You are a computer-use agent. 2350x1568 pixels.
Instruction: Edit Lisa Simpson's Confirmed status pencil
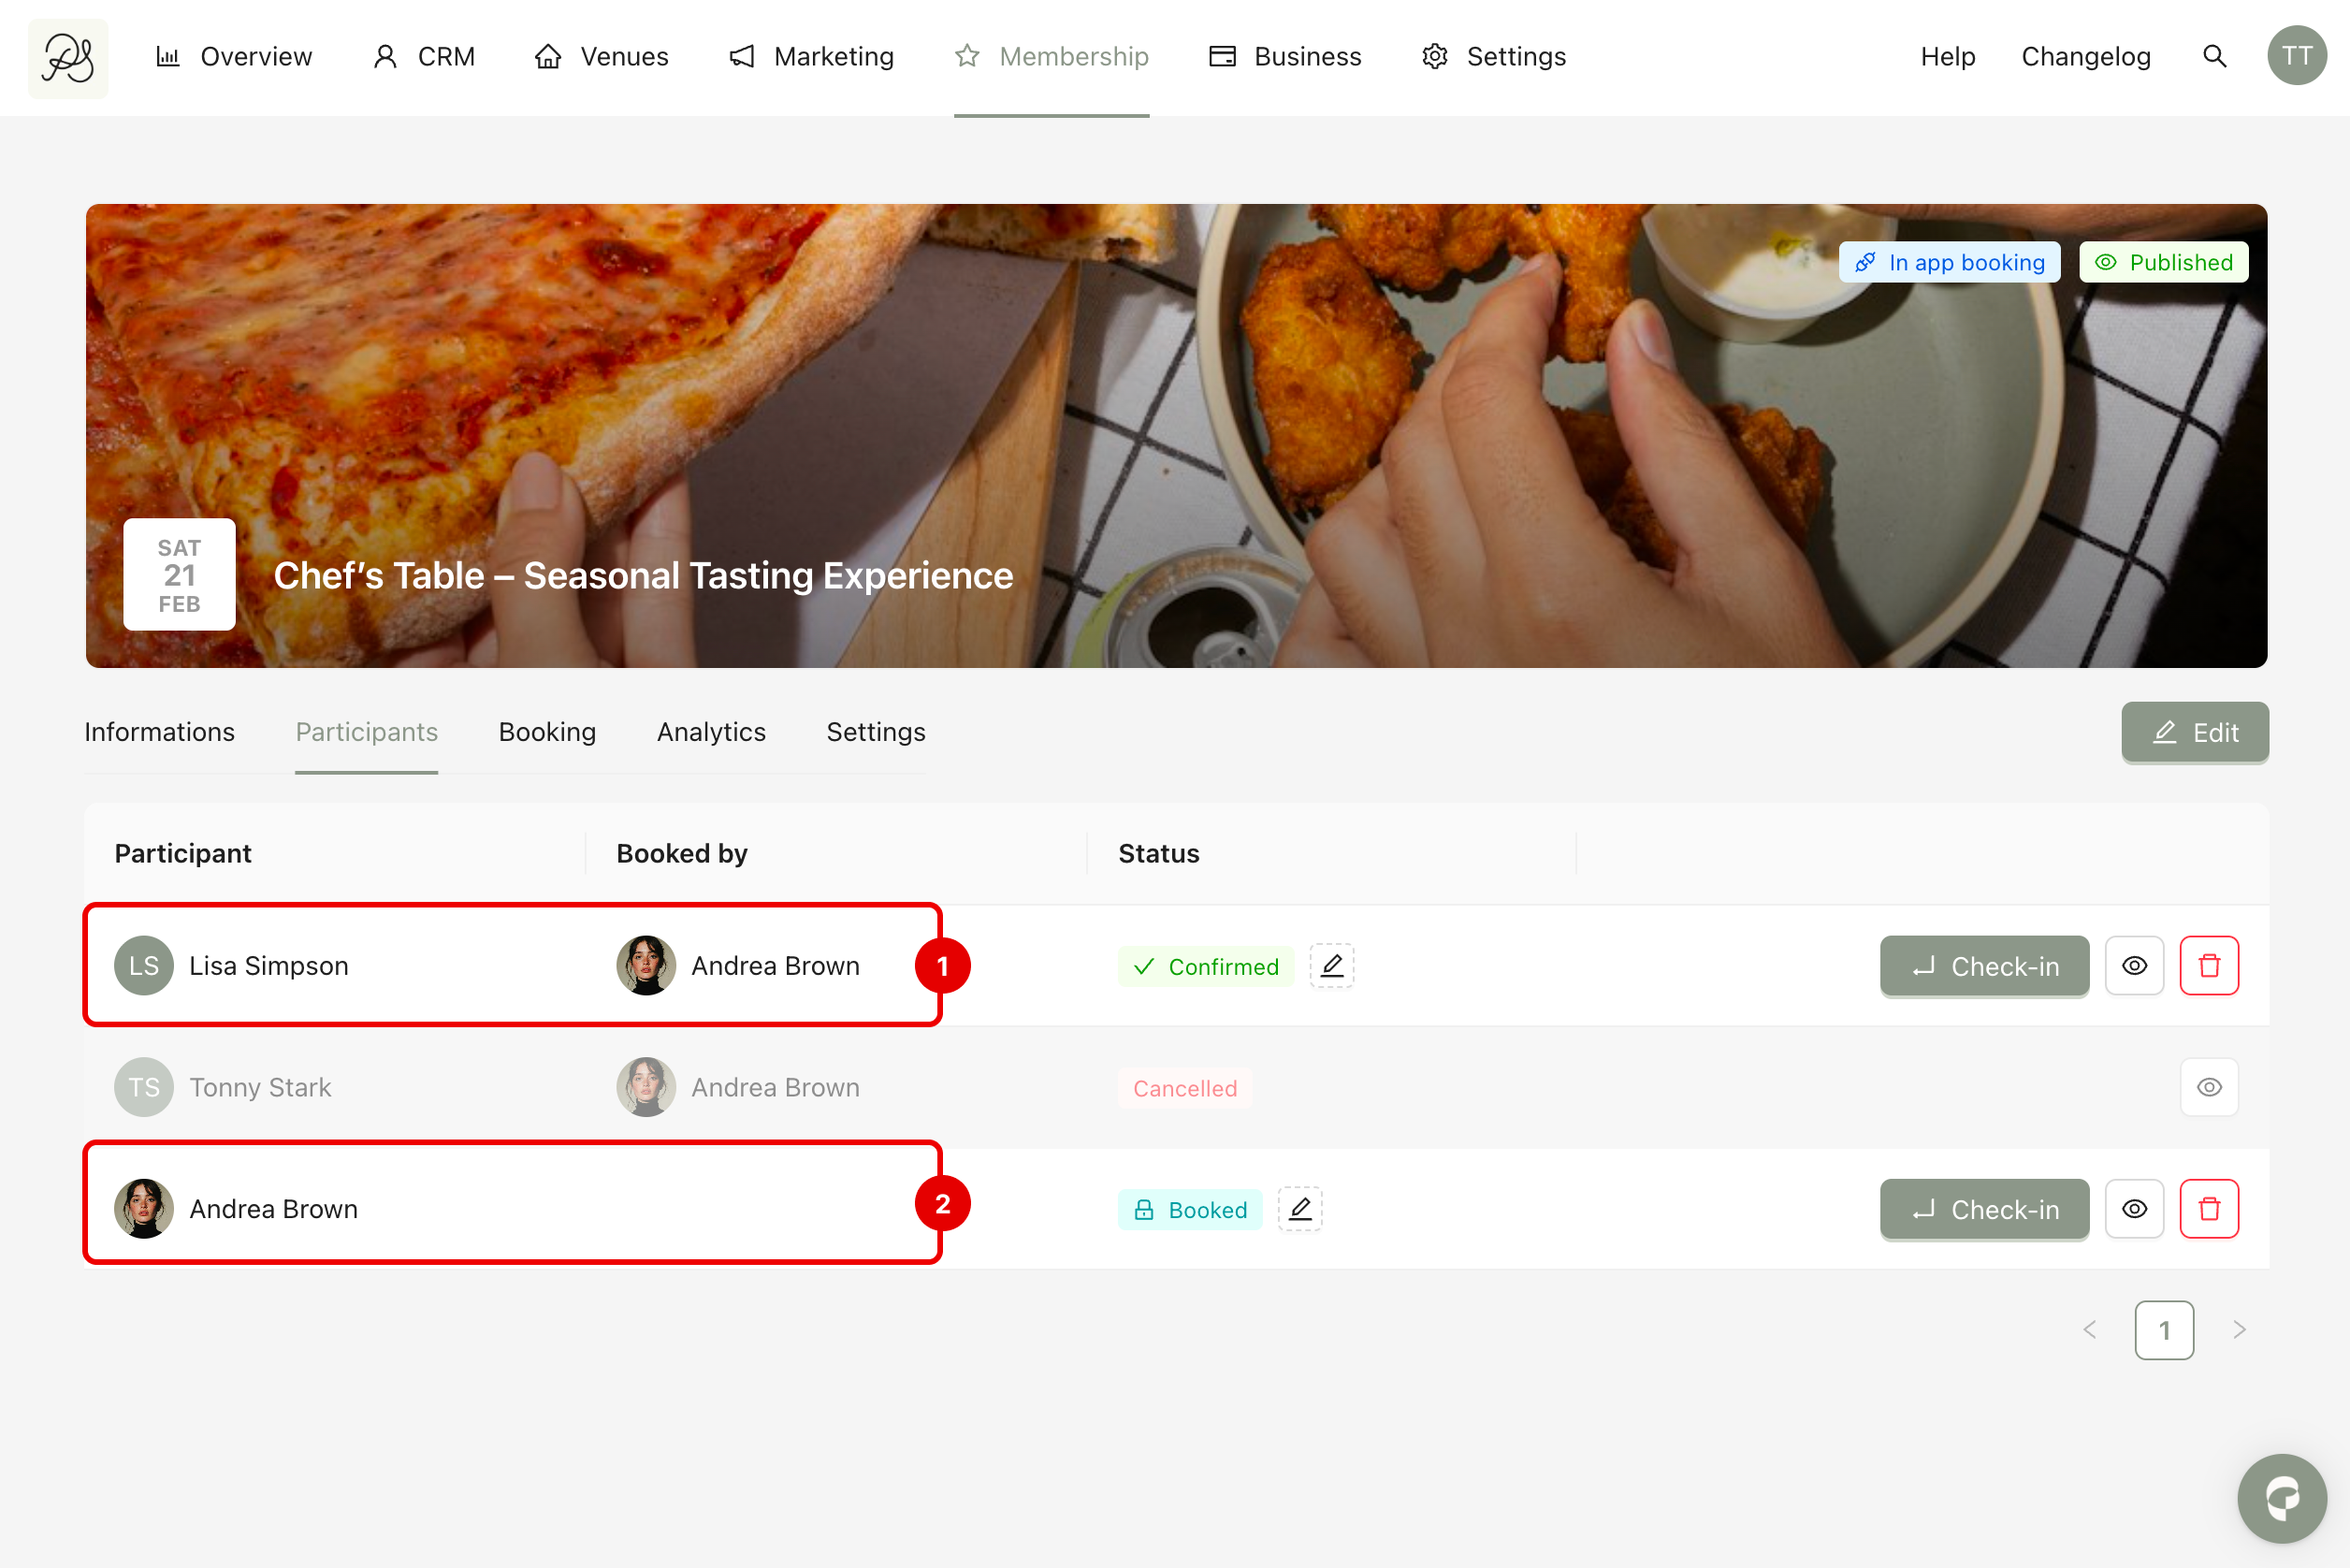pyautogui.click(x=1331, y=966)
